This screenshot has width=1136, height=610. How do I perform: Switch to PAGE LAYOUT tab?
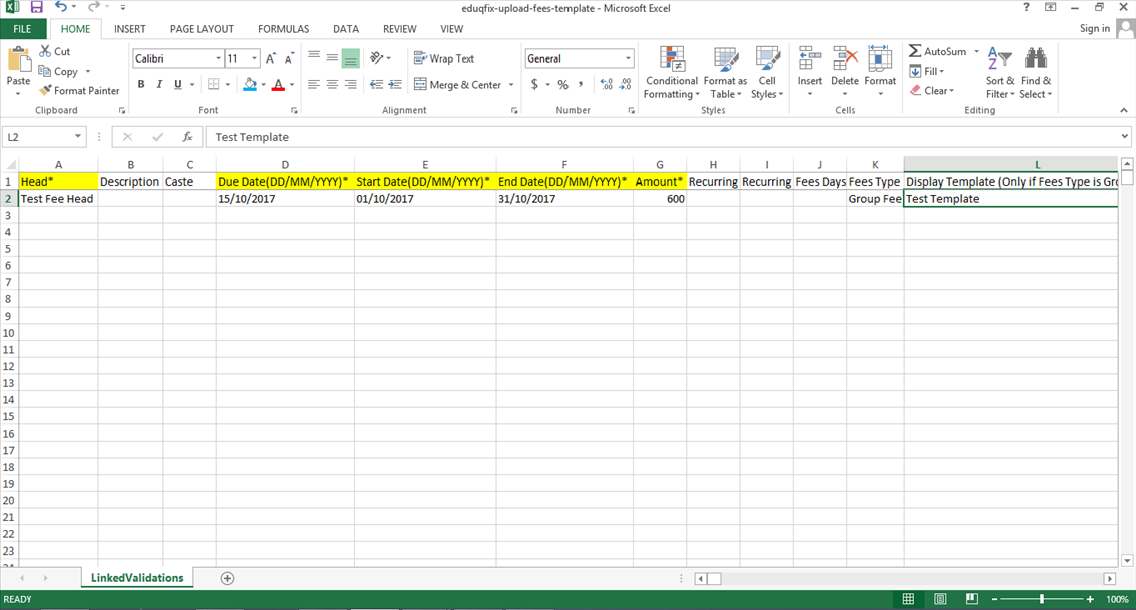pyautogui.click(x=201, y=29)
